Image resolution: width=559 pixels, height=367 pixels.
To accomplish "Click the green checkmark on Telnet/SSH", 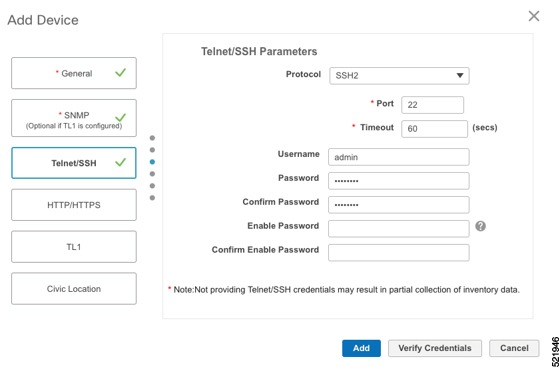I will 120,162.
